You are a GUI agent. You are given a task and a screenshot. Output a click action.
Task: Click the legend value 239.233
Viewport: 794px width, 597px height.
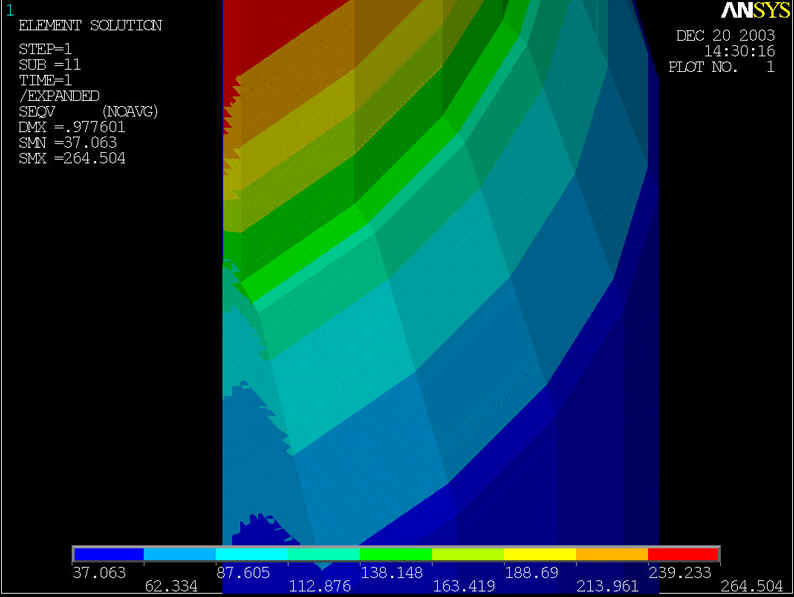tap(680, 573)
